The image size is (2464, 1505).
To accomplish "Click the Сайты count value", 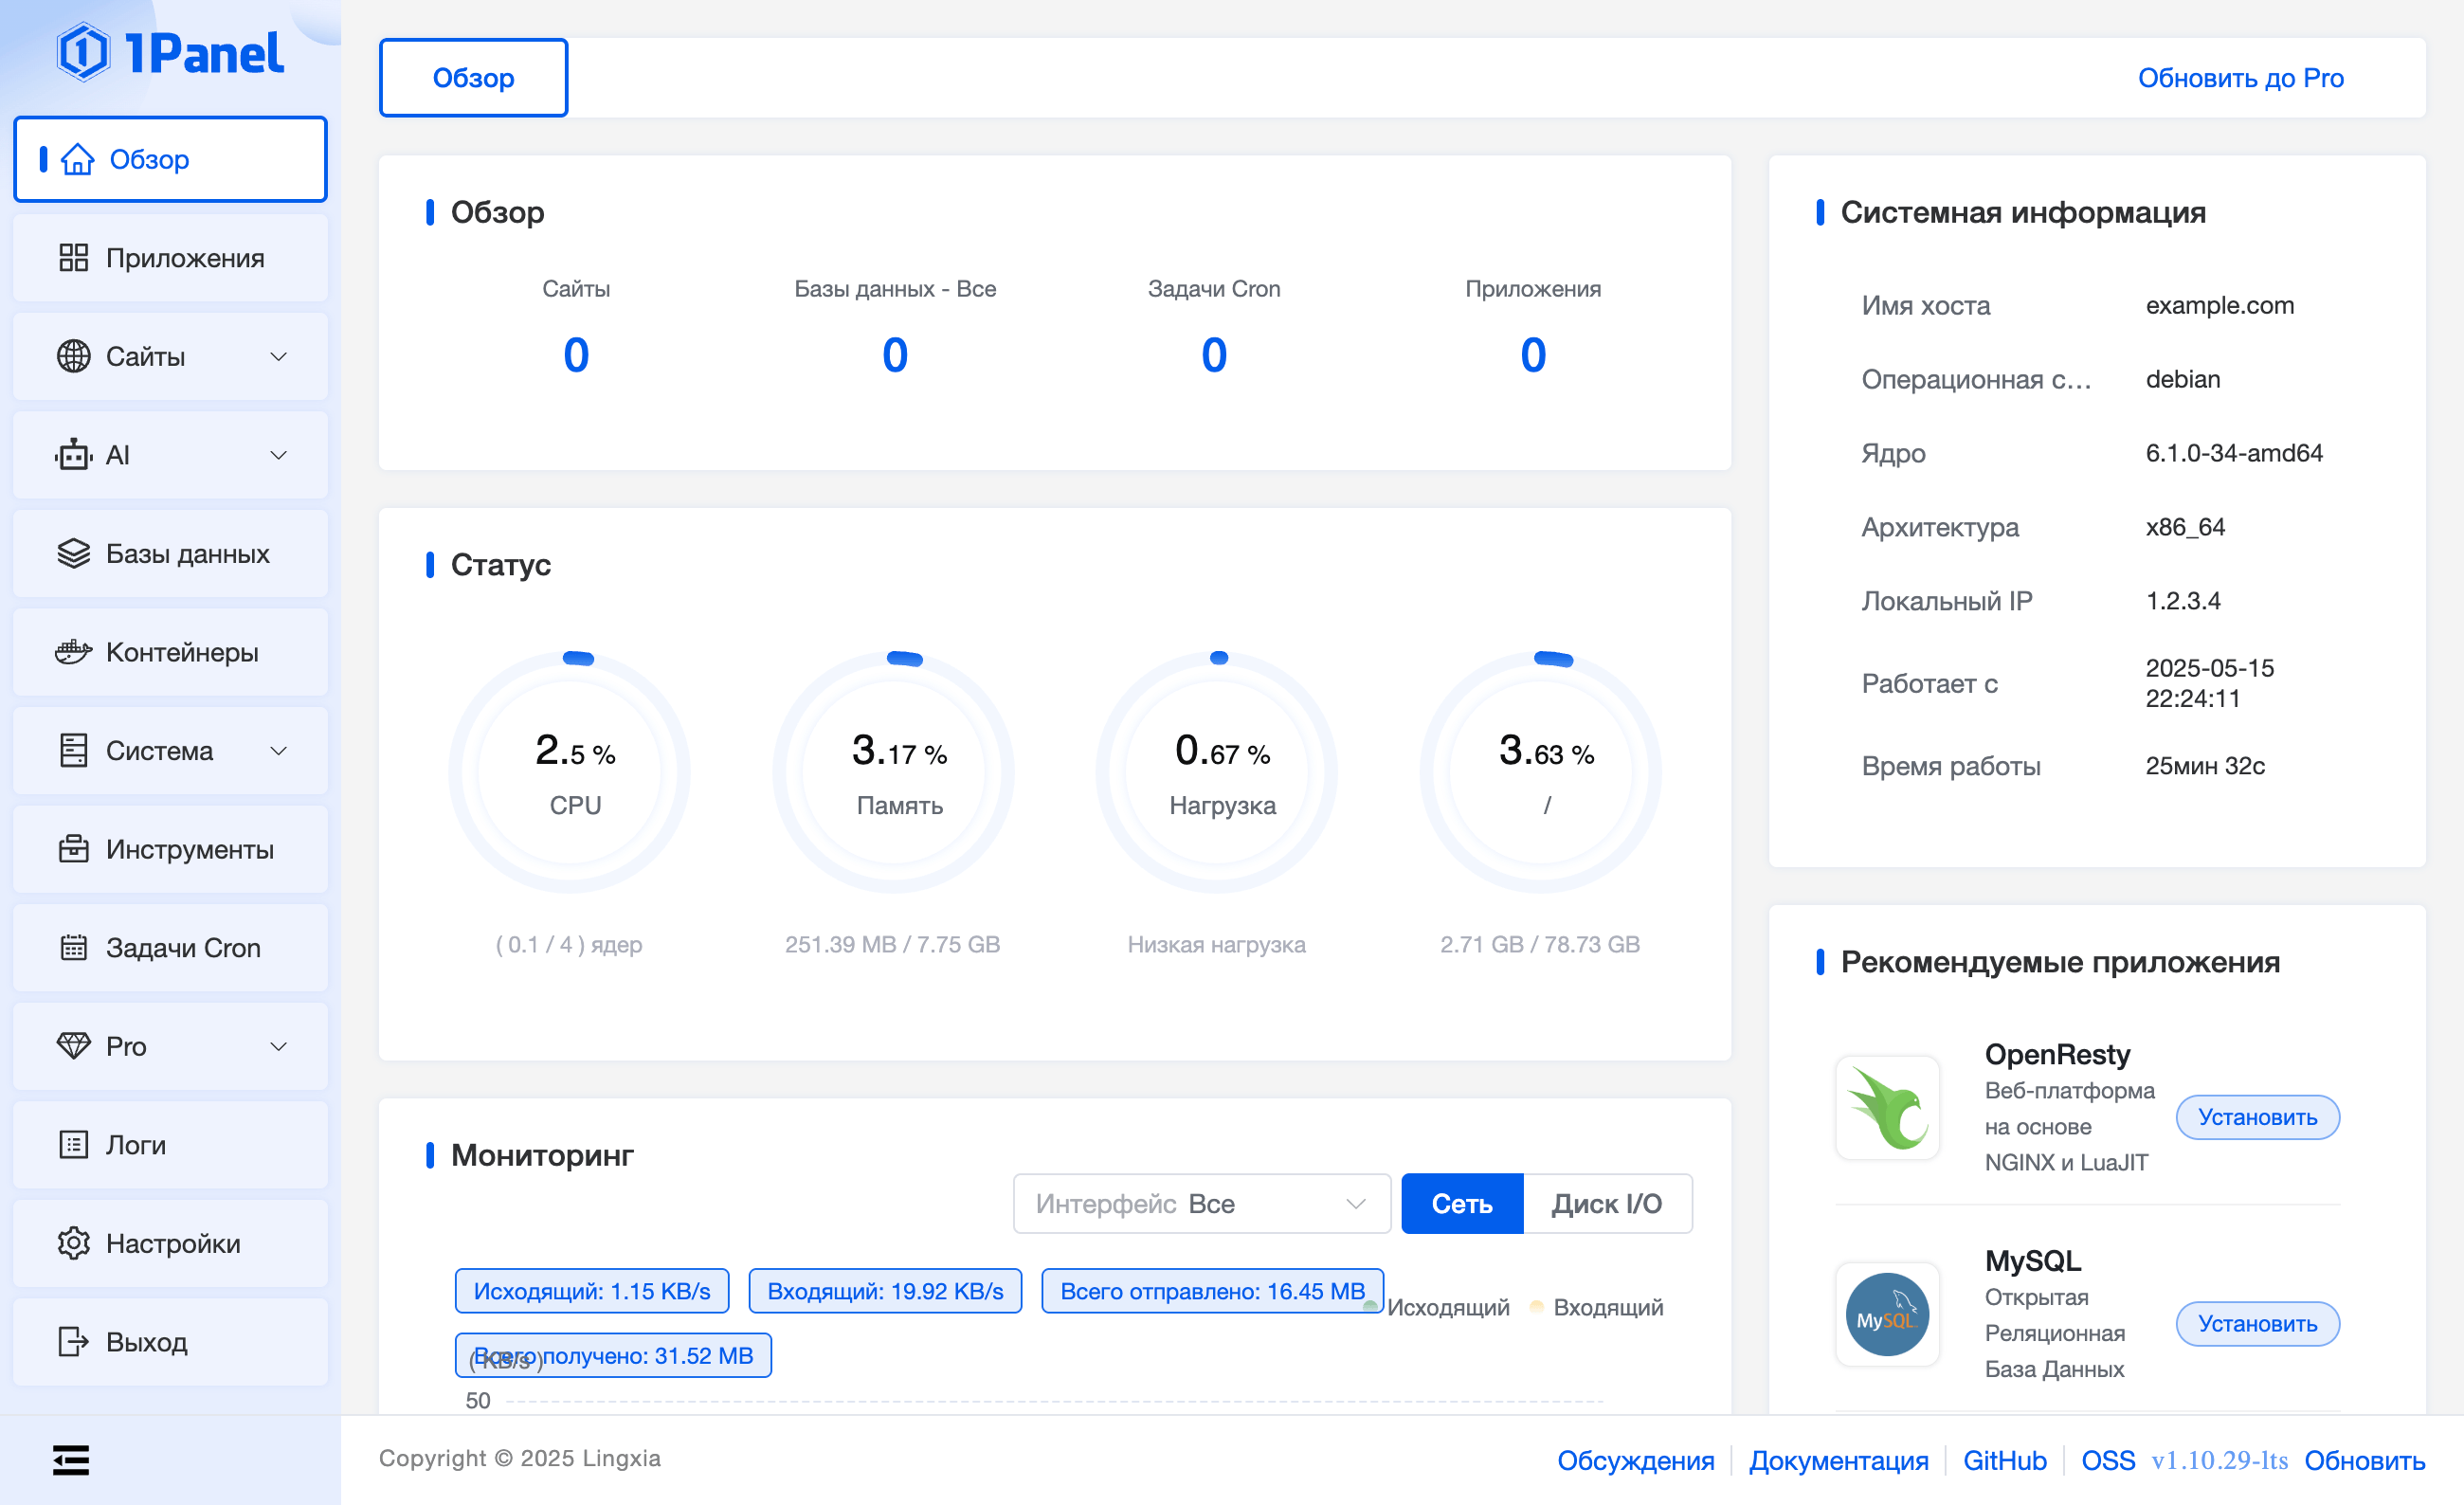I will click(576, 355).
